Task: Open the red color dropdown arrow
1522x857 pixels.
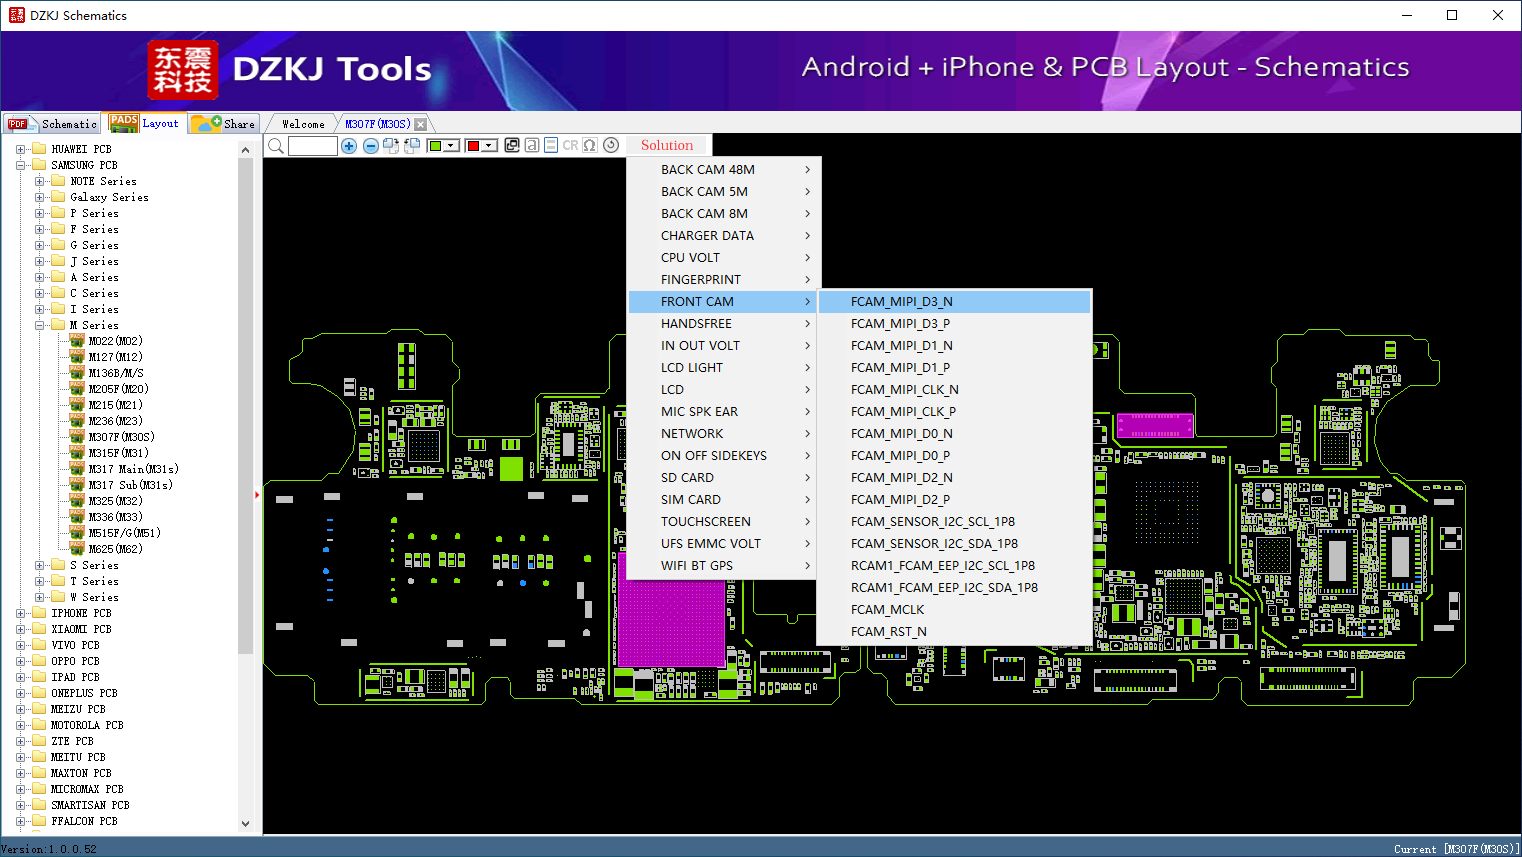Action: pyautogui.click(x=489, y=146)
